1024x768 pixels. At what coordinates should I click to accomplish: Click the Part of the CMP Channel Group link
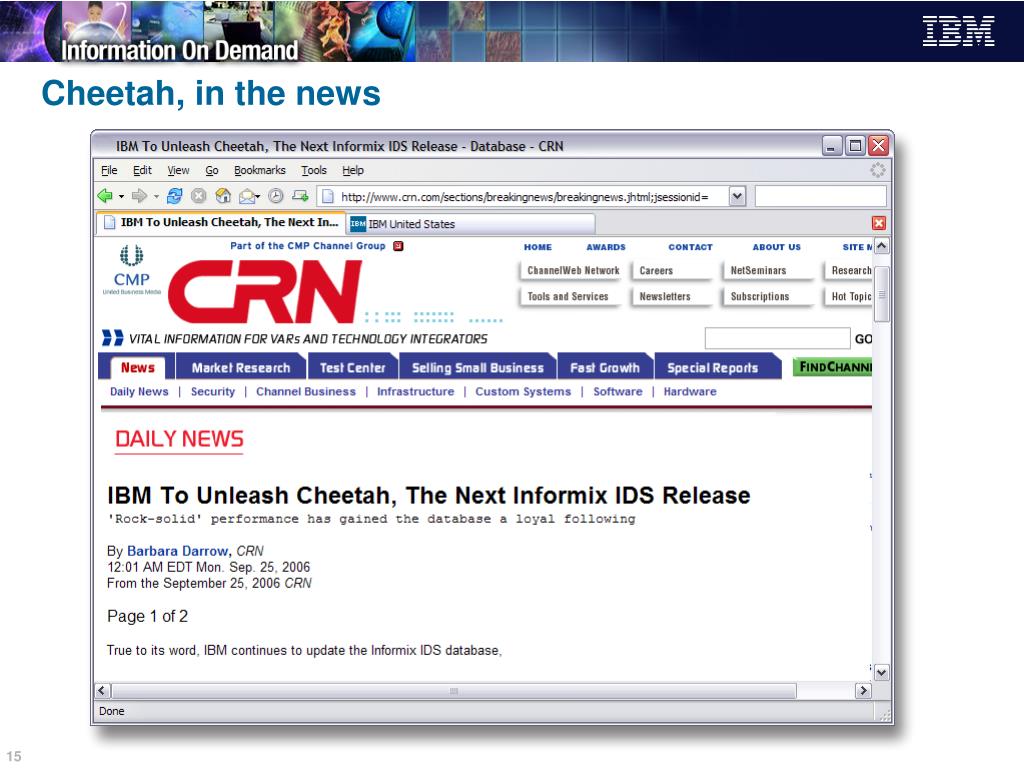click(x=308, y=246)
